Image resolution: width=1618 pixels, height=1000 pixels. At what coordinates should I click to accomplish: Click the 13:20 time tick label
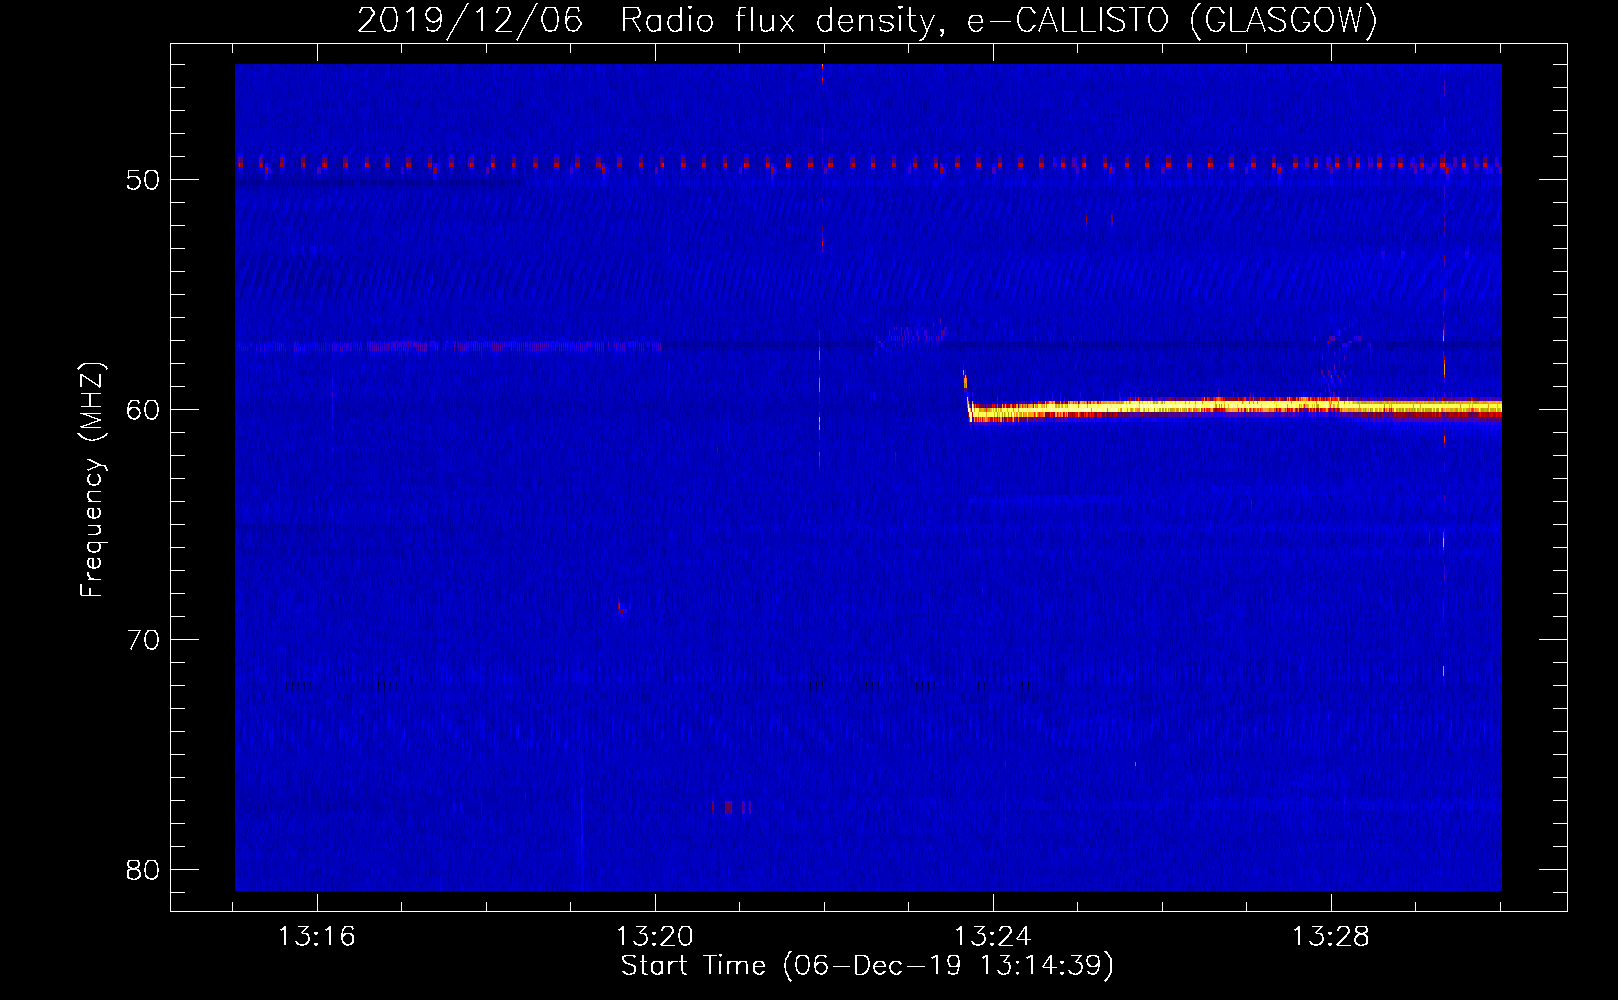pyautogui.click(x=655, y=937)
